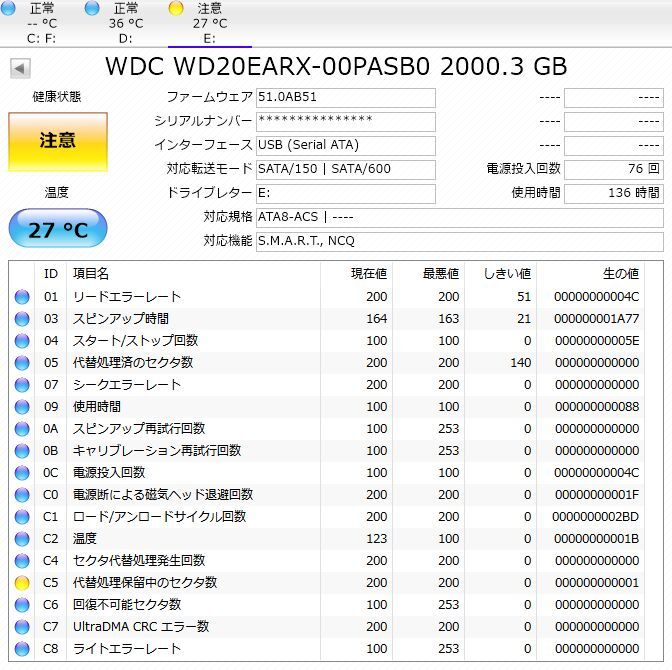Select the キャリブレーション再試行回数 attribute name
The width and height of the screenshot is (672, 670).
(157, 451)
